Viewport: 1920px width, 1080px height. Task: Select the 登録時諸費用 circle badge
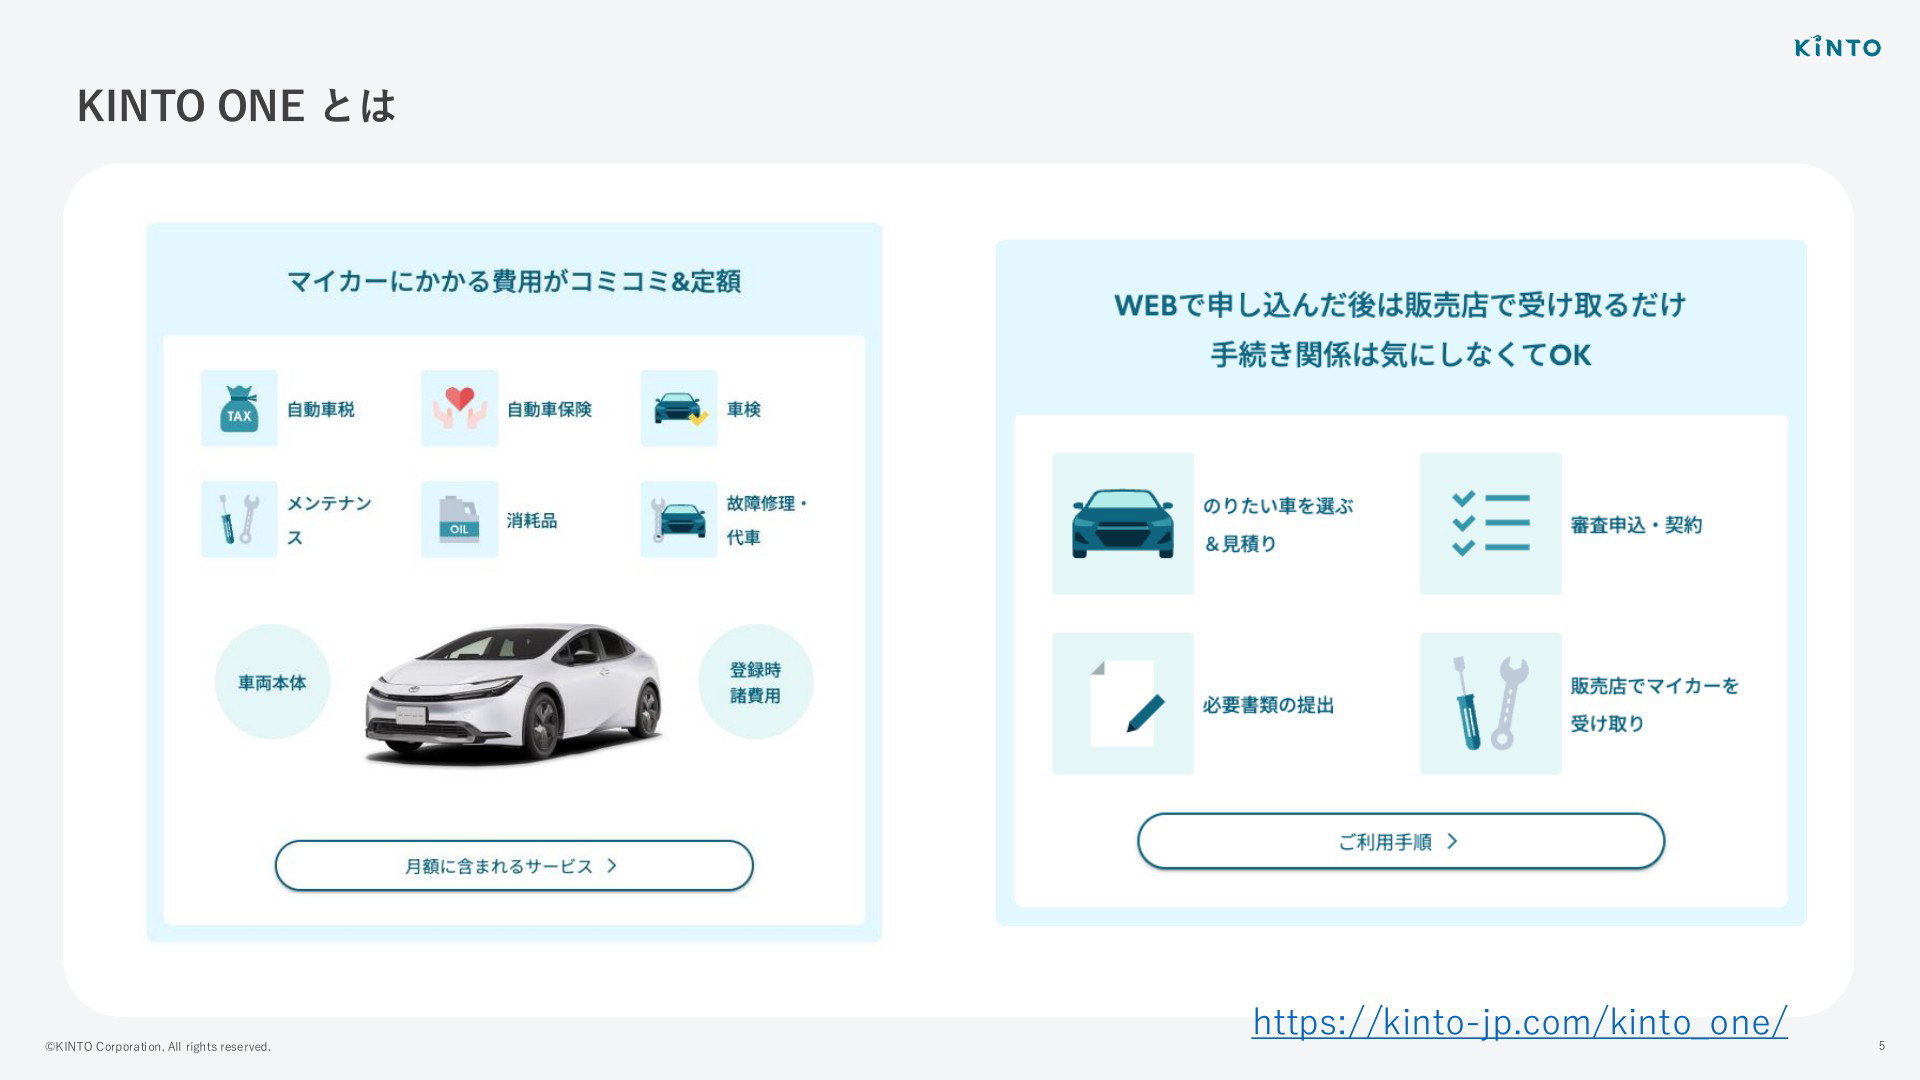[x=755, y=682]
